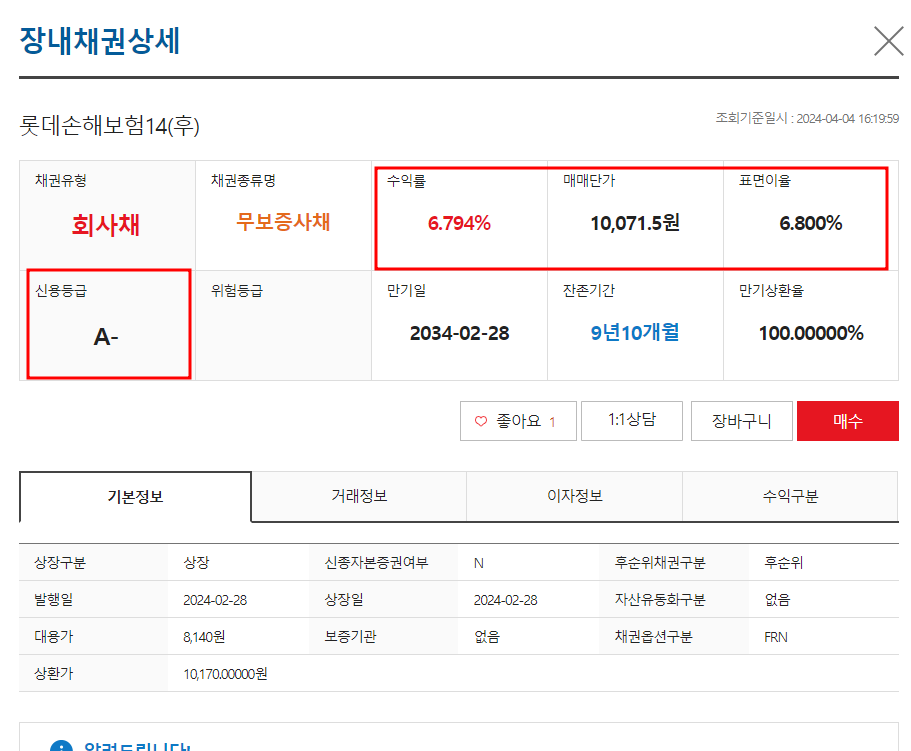Click the 상장일 value 2024-02-28
Screen dimensions: 911x751
[505, 600]
